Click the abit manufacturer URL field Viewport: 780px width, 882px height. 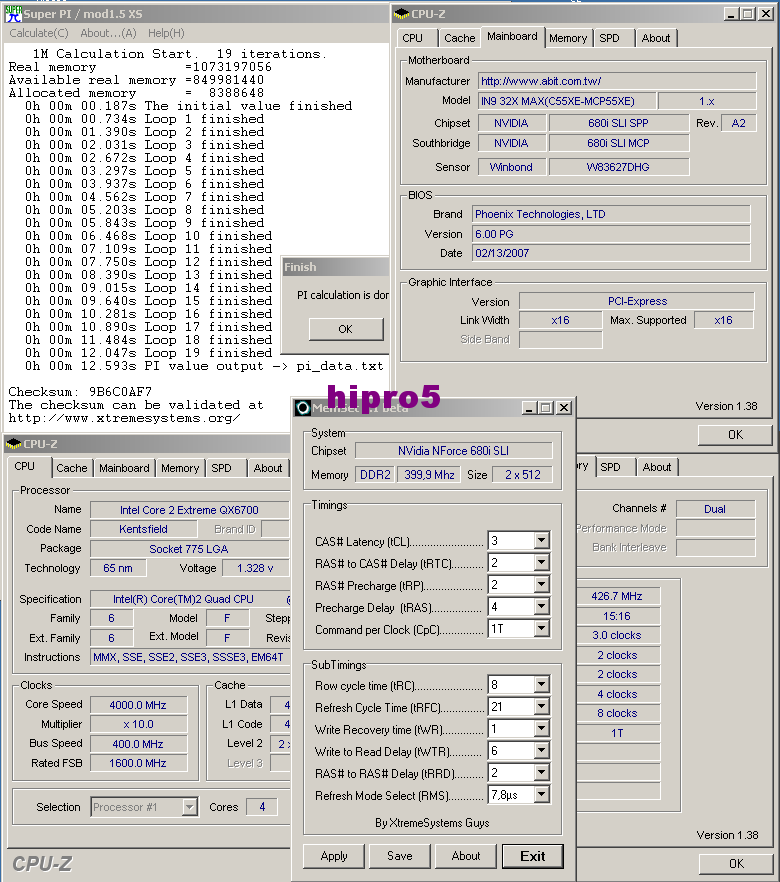point(617,81)
